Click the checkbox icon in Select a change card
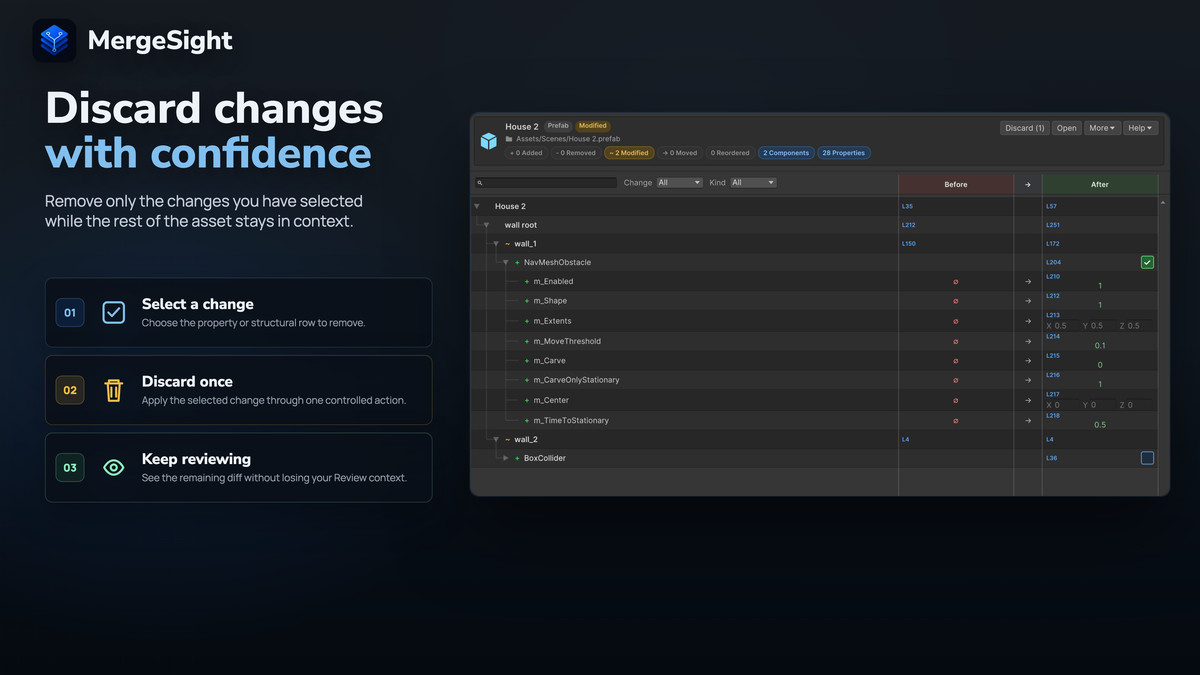This screenshot has height=675, width=1200. point(114,312)
